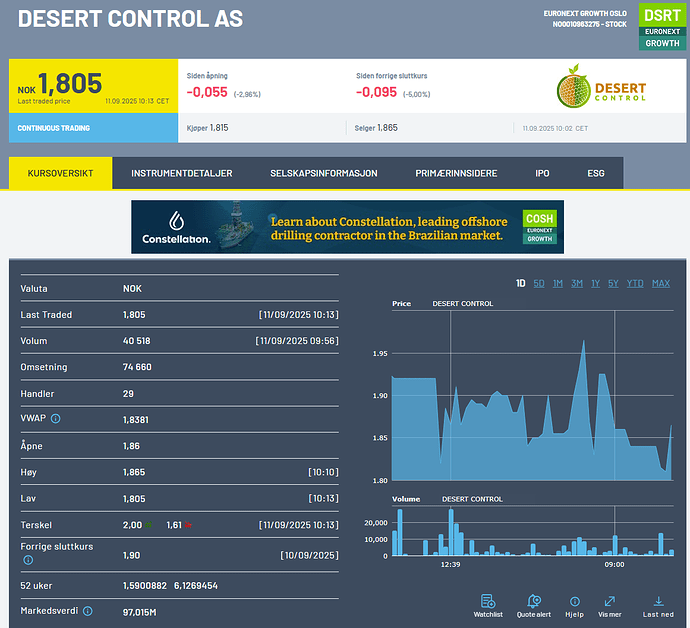Click the Siden forrige sluttkurs -0,095 value
690x628 pixels.
tap(376, 92)
